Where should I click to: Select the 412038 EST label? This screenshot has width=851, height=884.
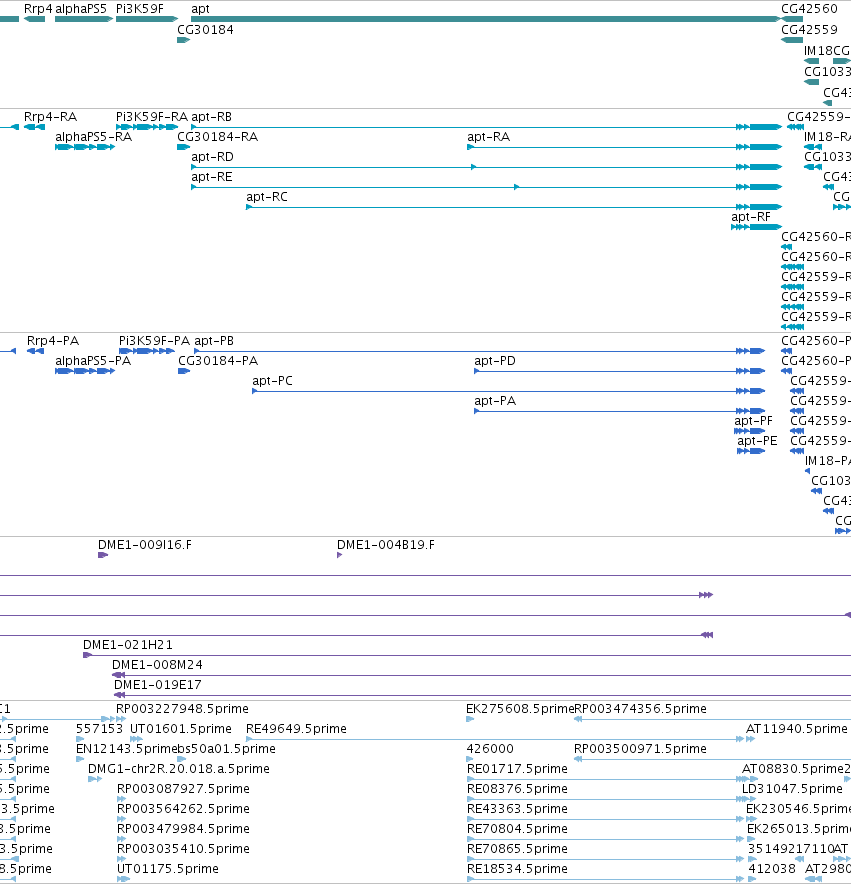pyautogui.click(x=771, y=869)
